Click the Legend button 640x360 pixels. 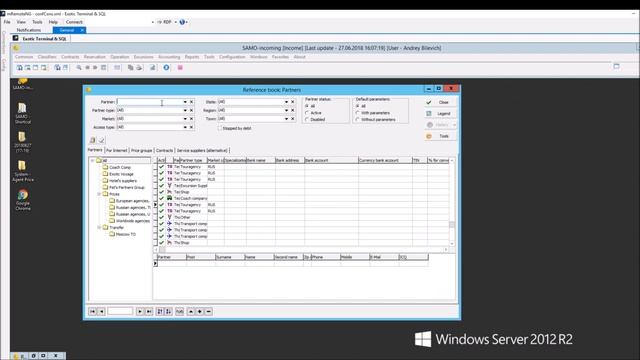440,113
